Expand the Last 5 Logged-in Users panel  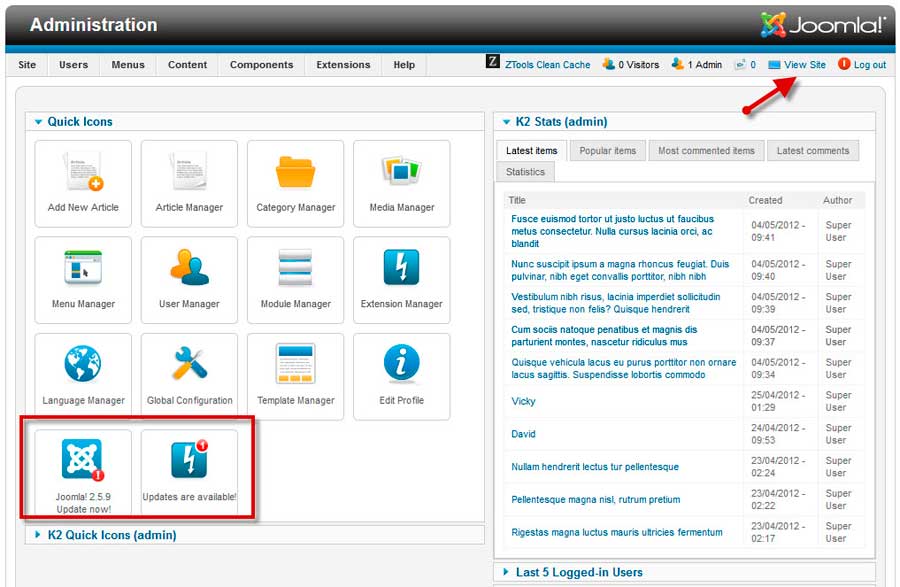(x=506, y=572)
